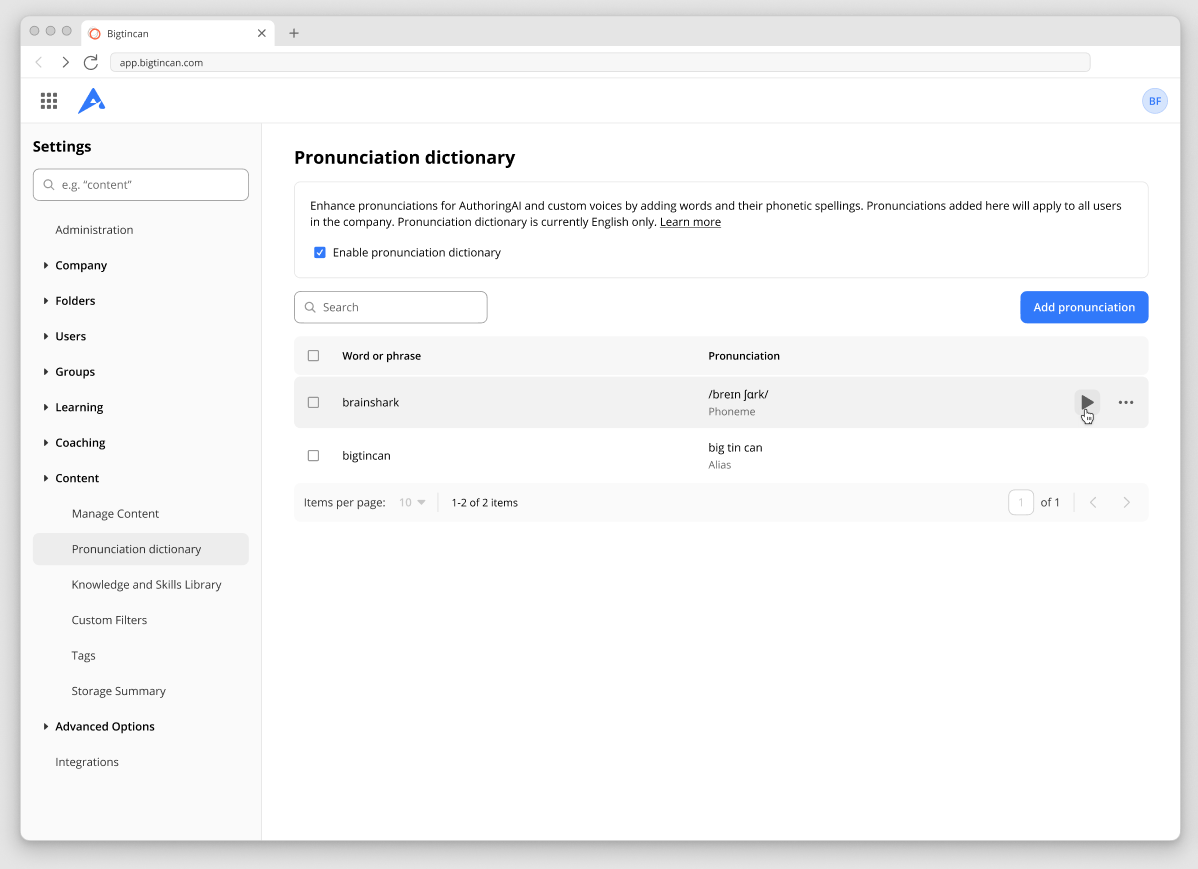
Task: Close the Bigtincan browser tab
Action: 262,34
